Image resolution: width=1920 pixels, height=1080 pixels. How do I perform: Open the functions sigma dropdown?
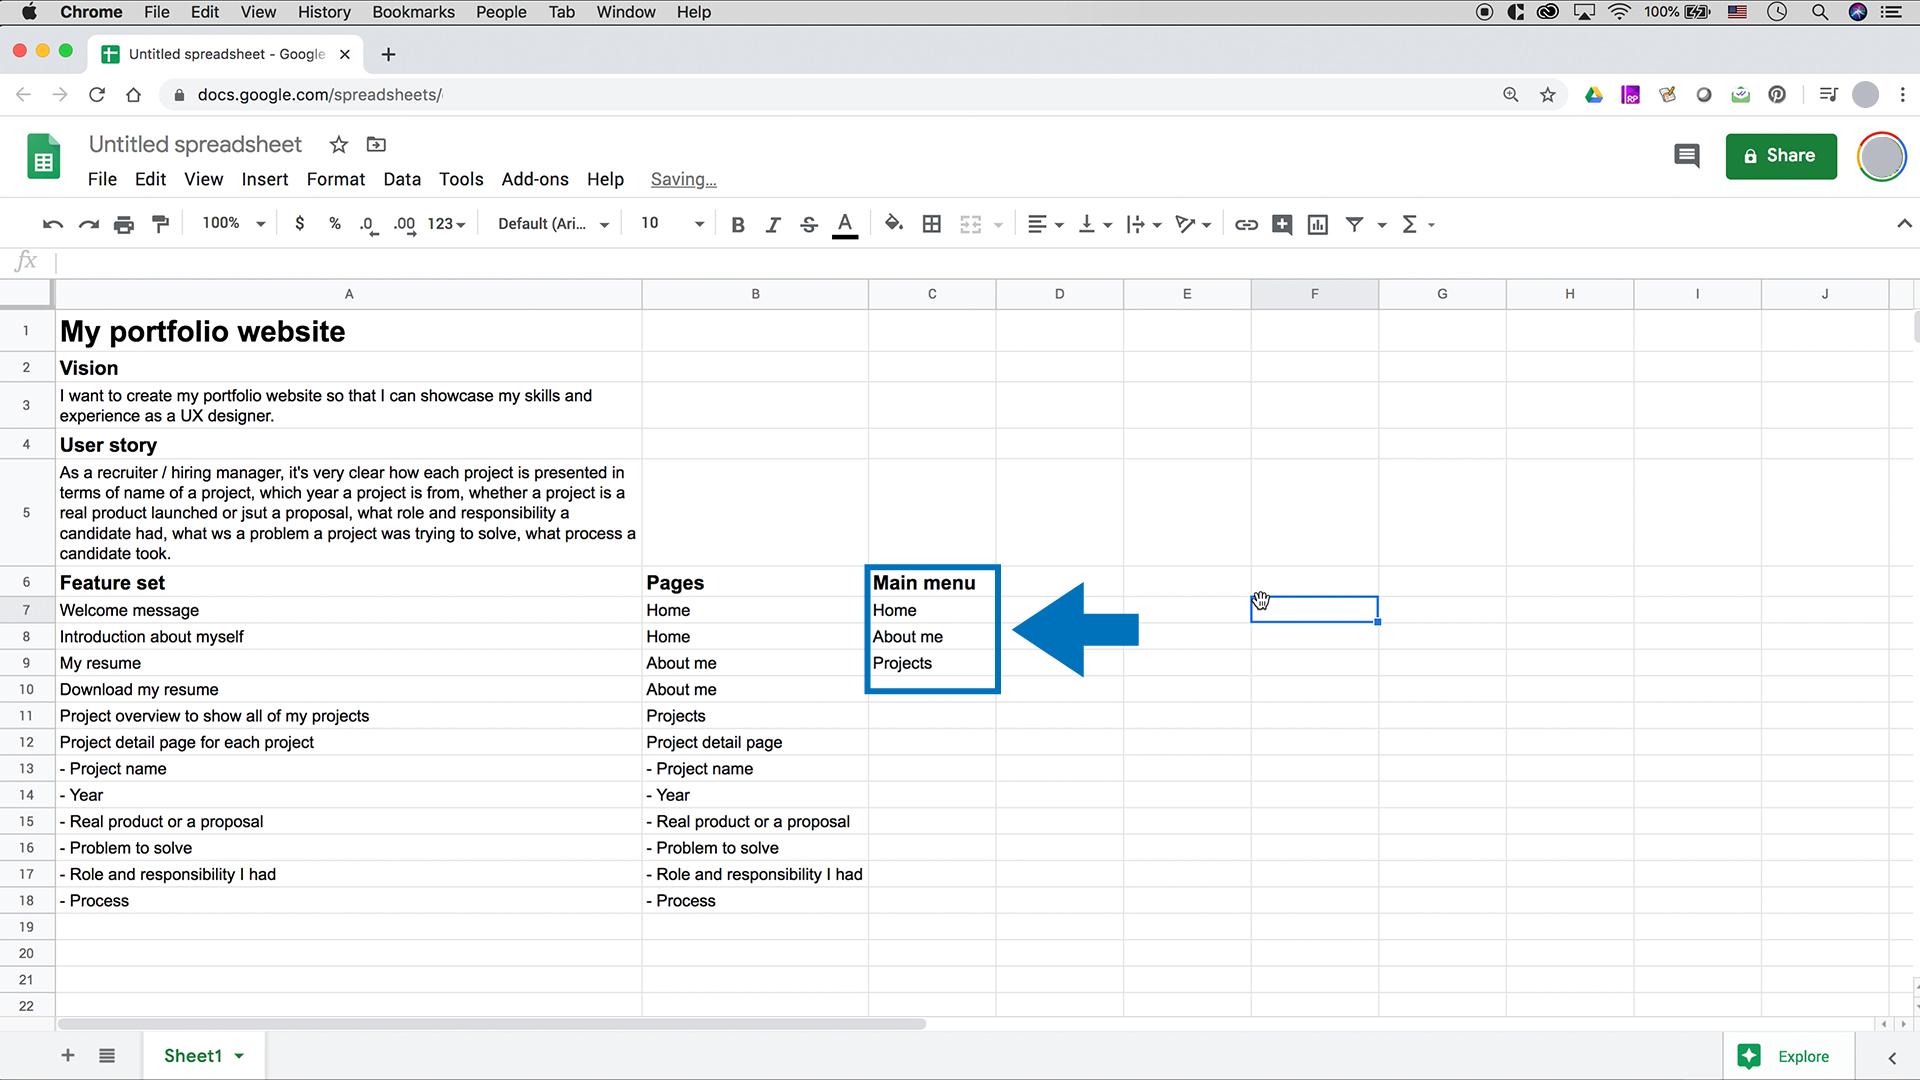coord(1418,225)
